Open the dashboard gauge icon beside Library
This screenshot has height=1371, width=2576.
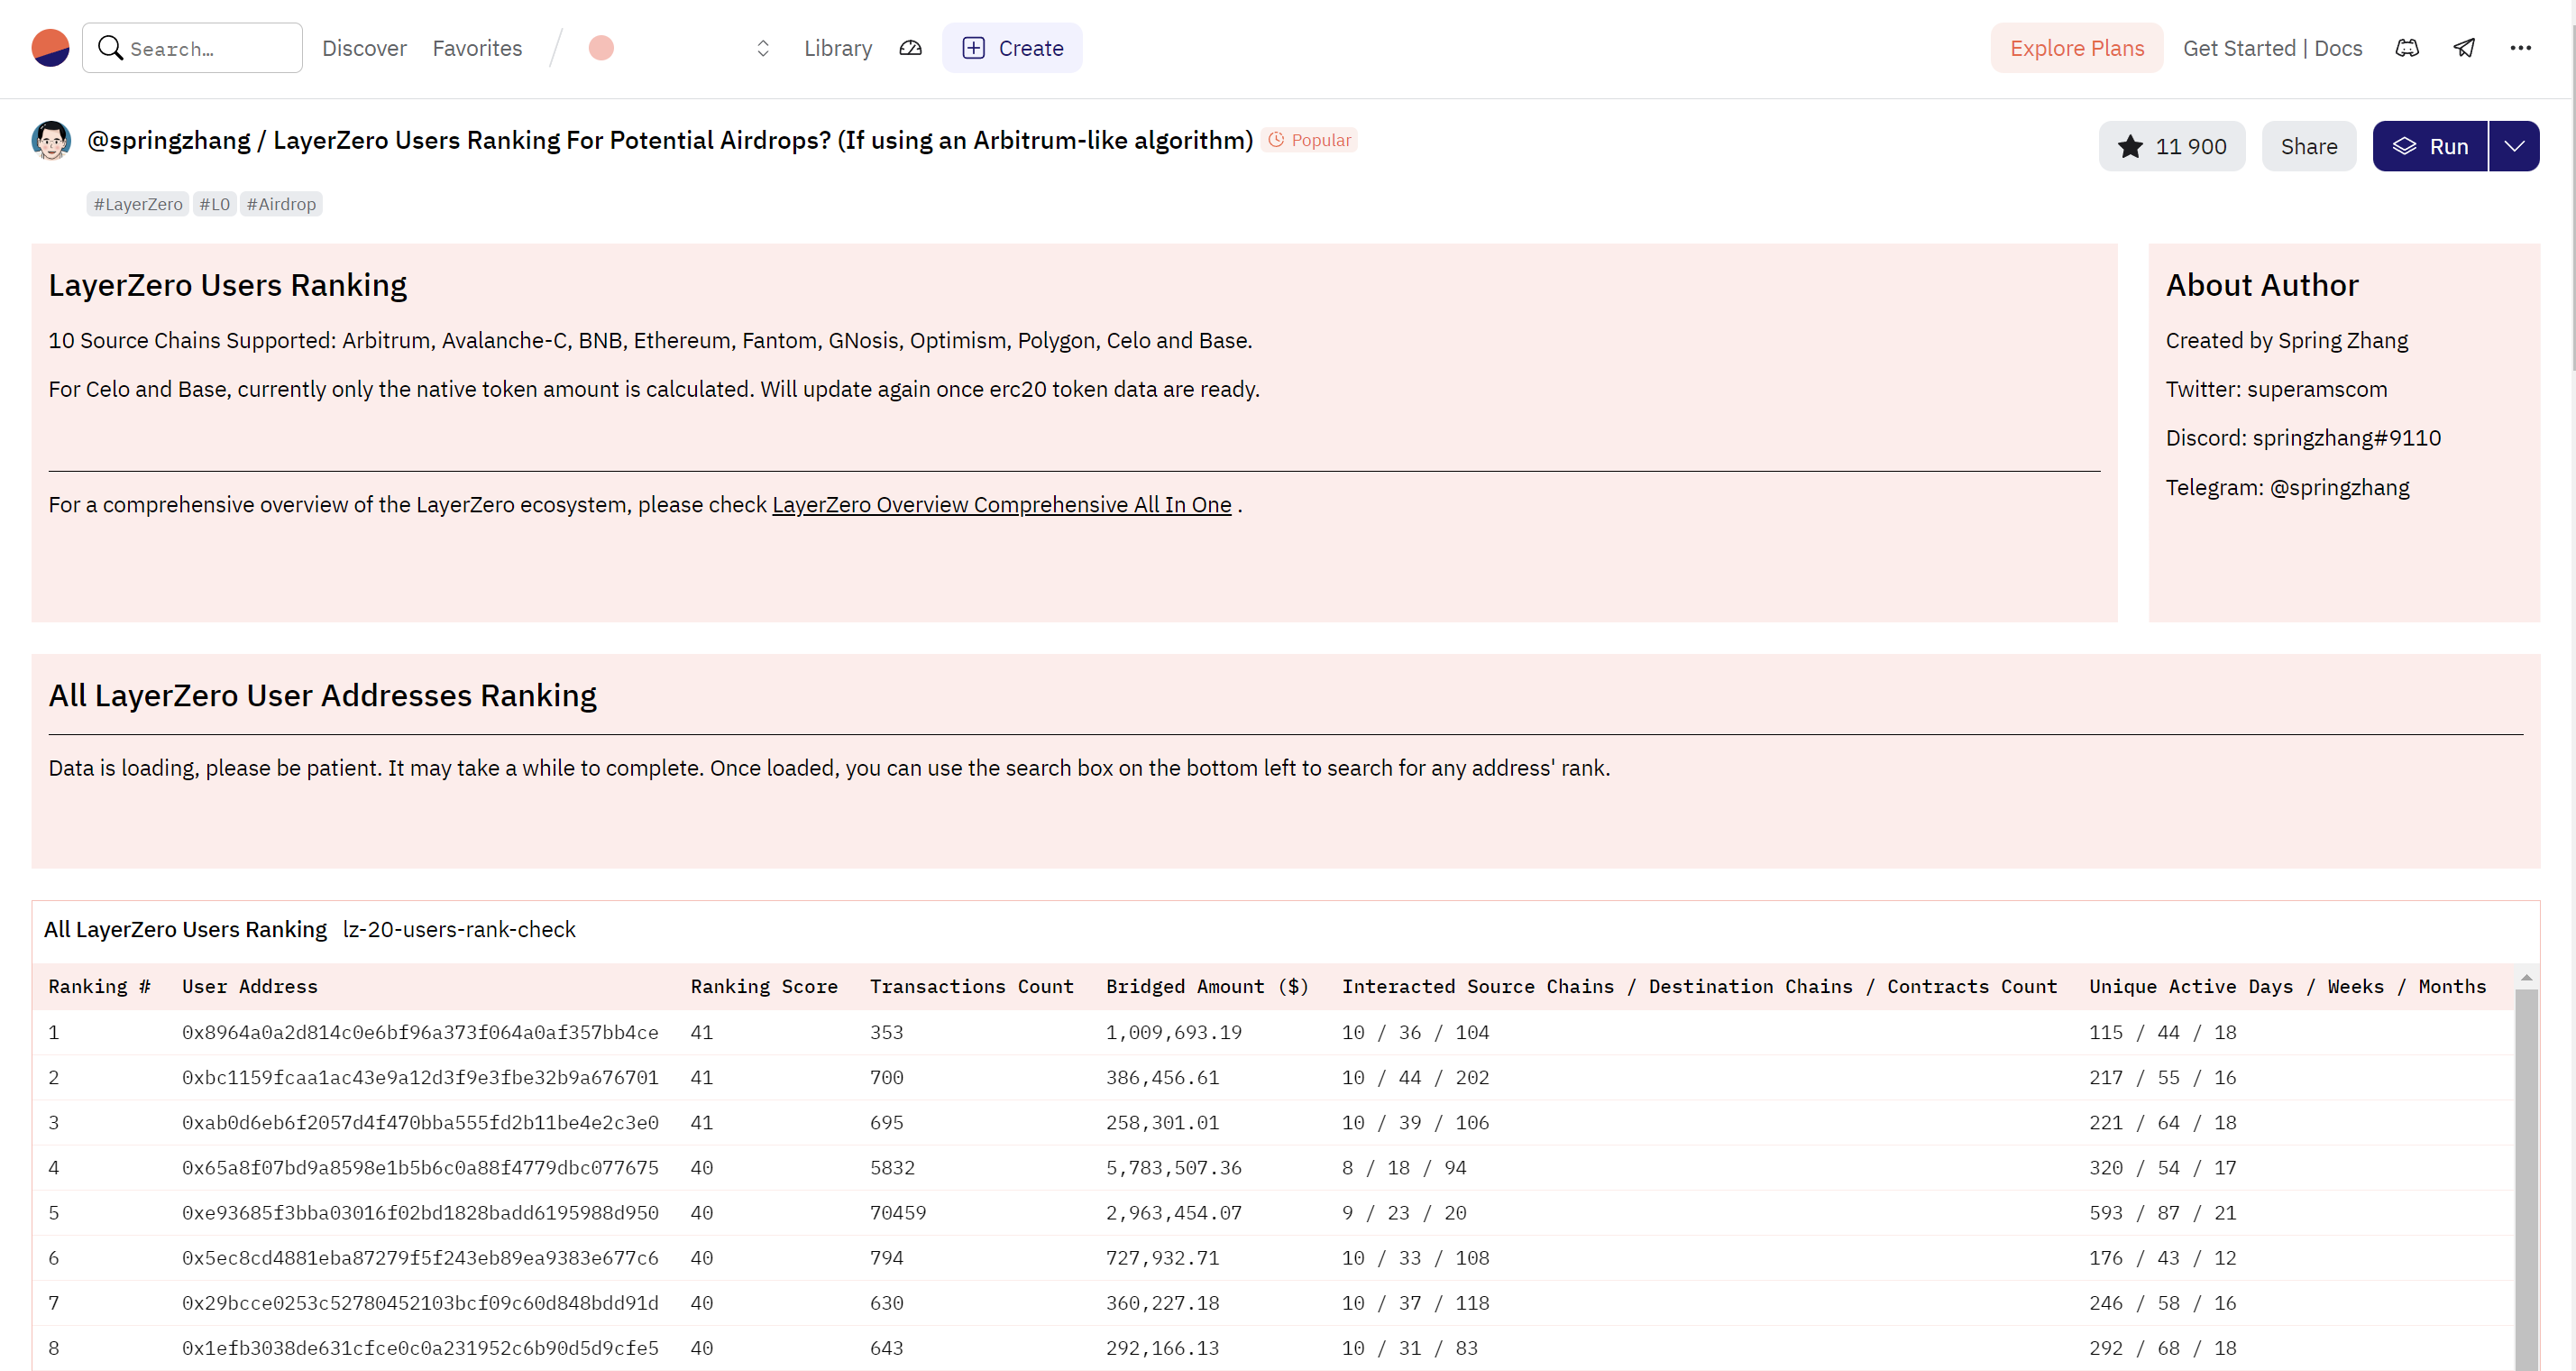910,48
